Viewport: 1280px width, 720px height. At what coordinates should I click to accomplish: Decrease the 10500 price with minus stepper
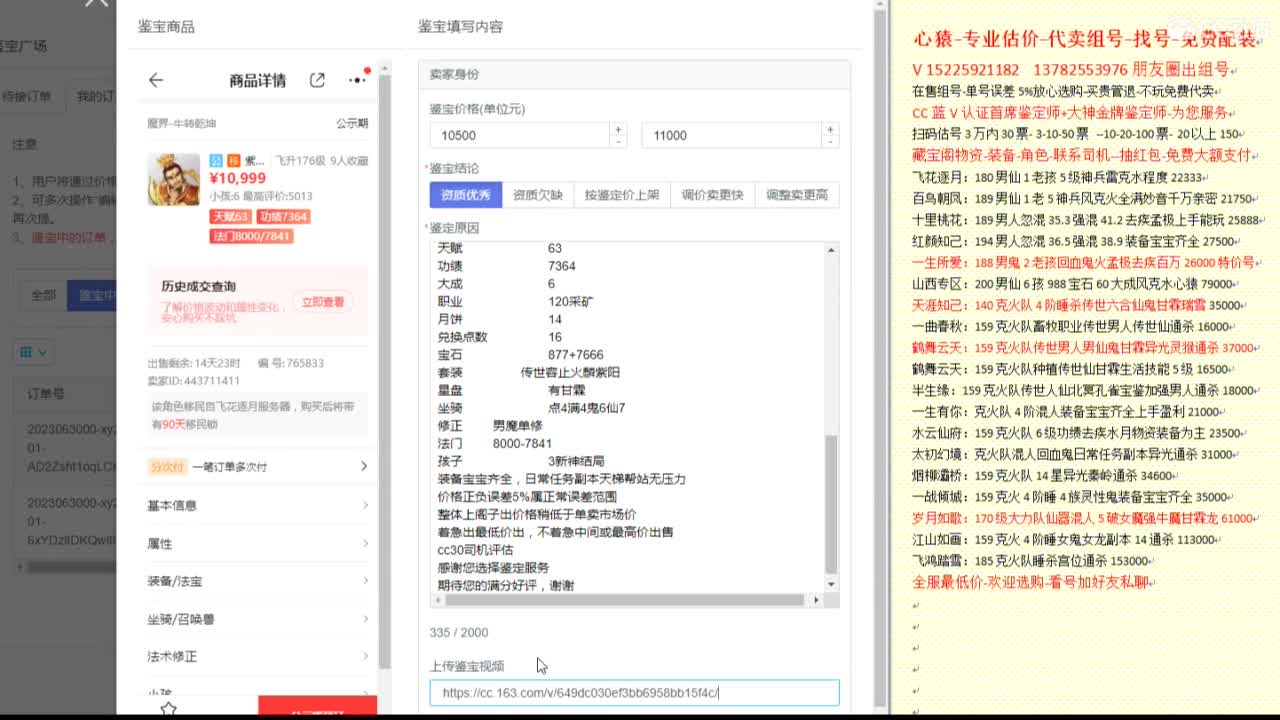coord(618,142)
